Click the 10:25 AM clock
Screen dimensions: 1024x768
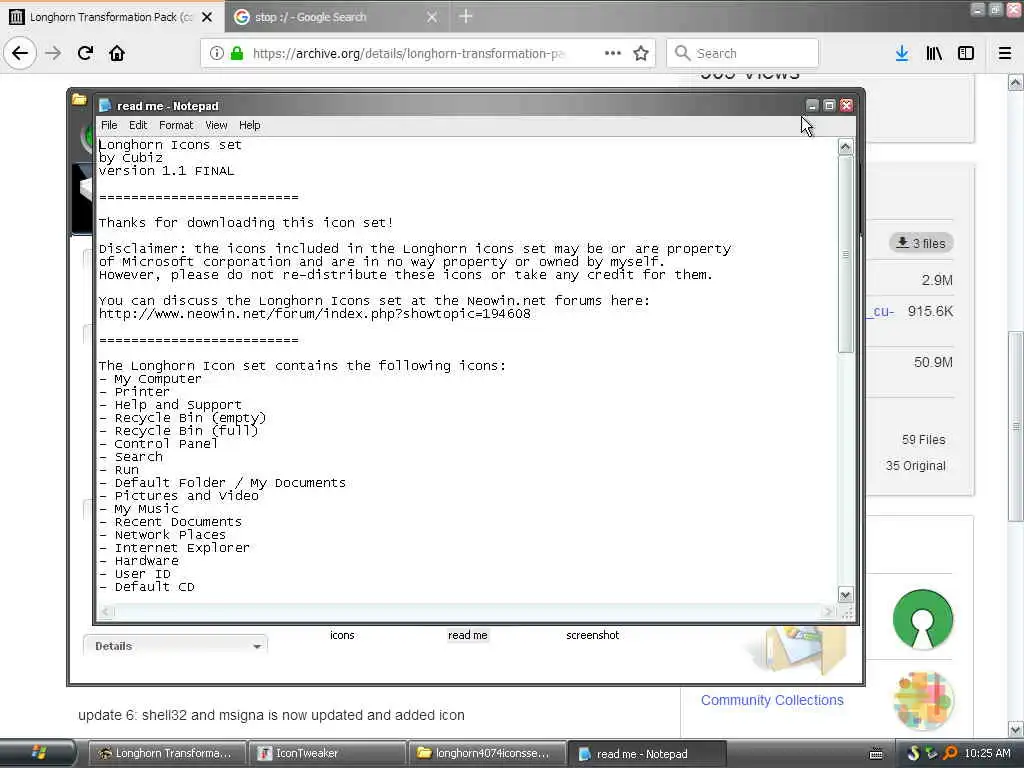point(987,753)
